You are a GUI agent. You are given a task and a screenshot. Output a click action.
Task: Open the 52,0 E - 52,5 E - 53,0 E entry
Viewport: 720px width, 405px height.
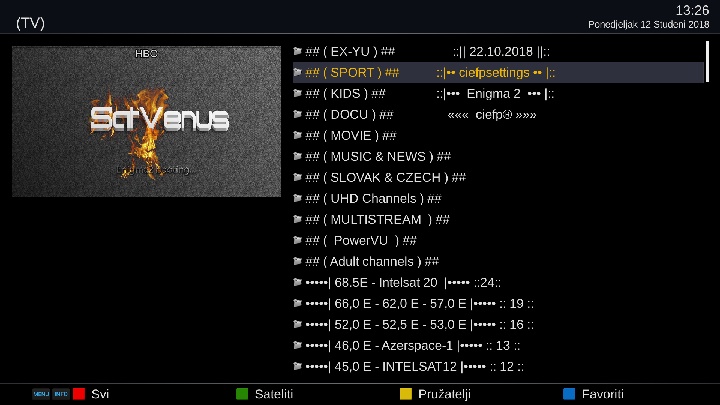498,325
